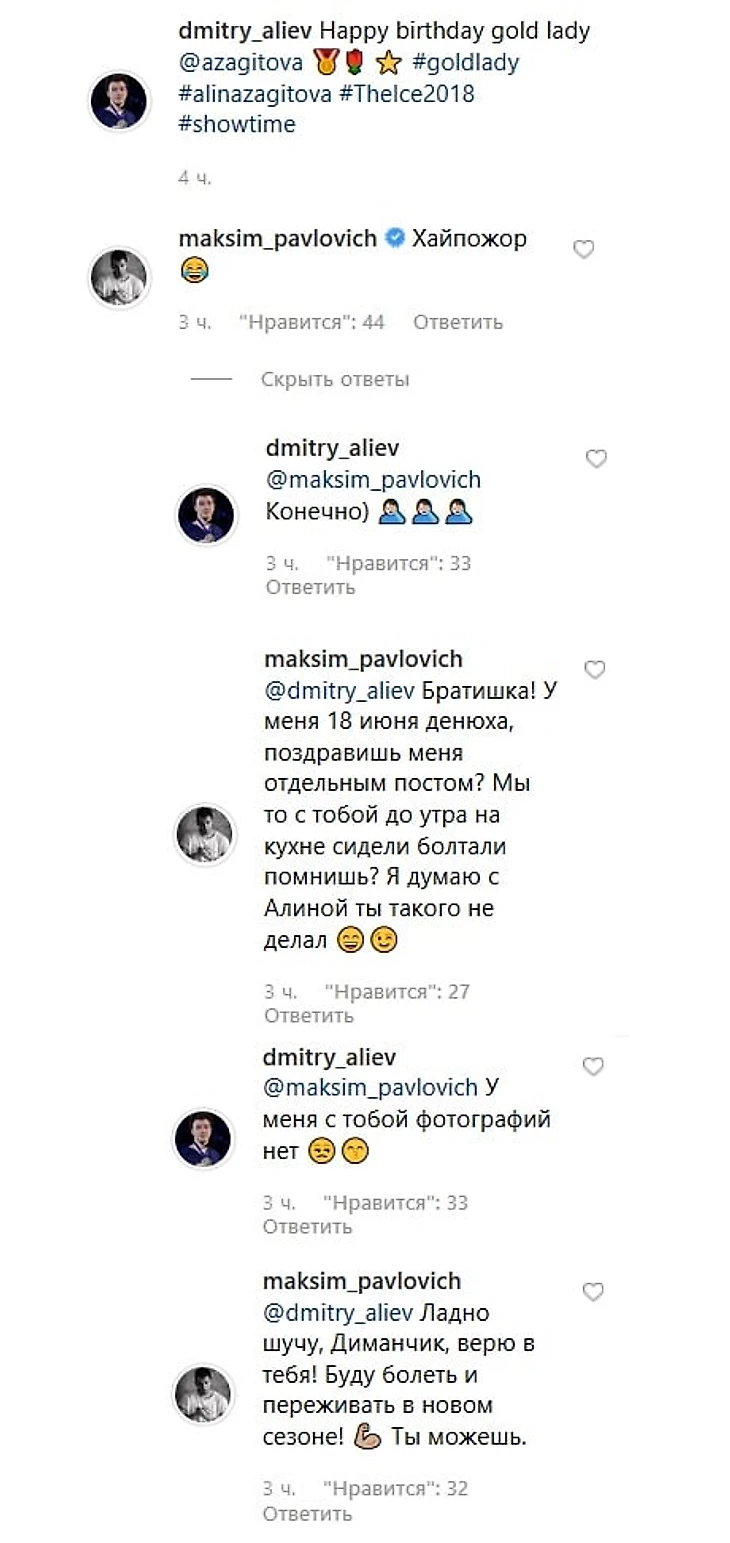
Task: Open the #goldlady hashtag
Action: [465, 63]
